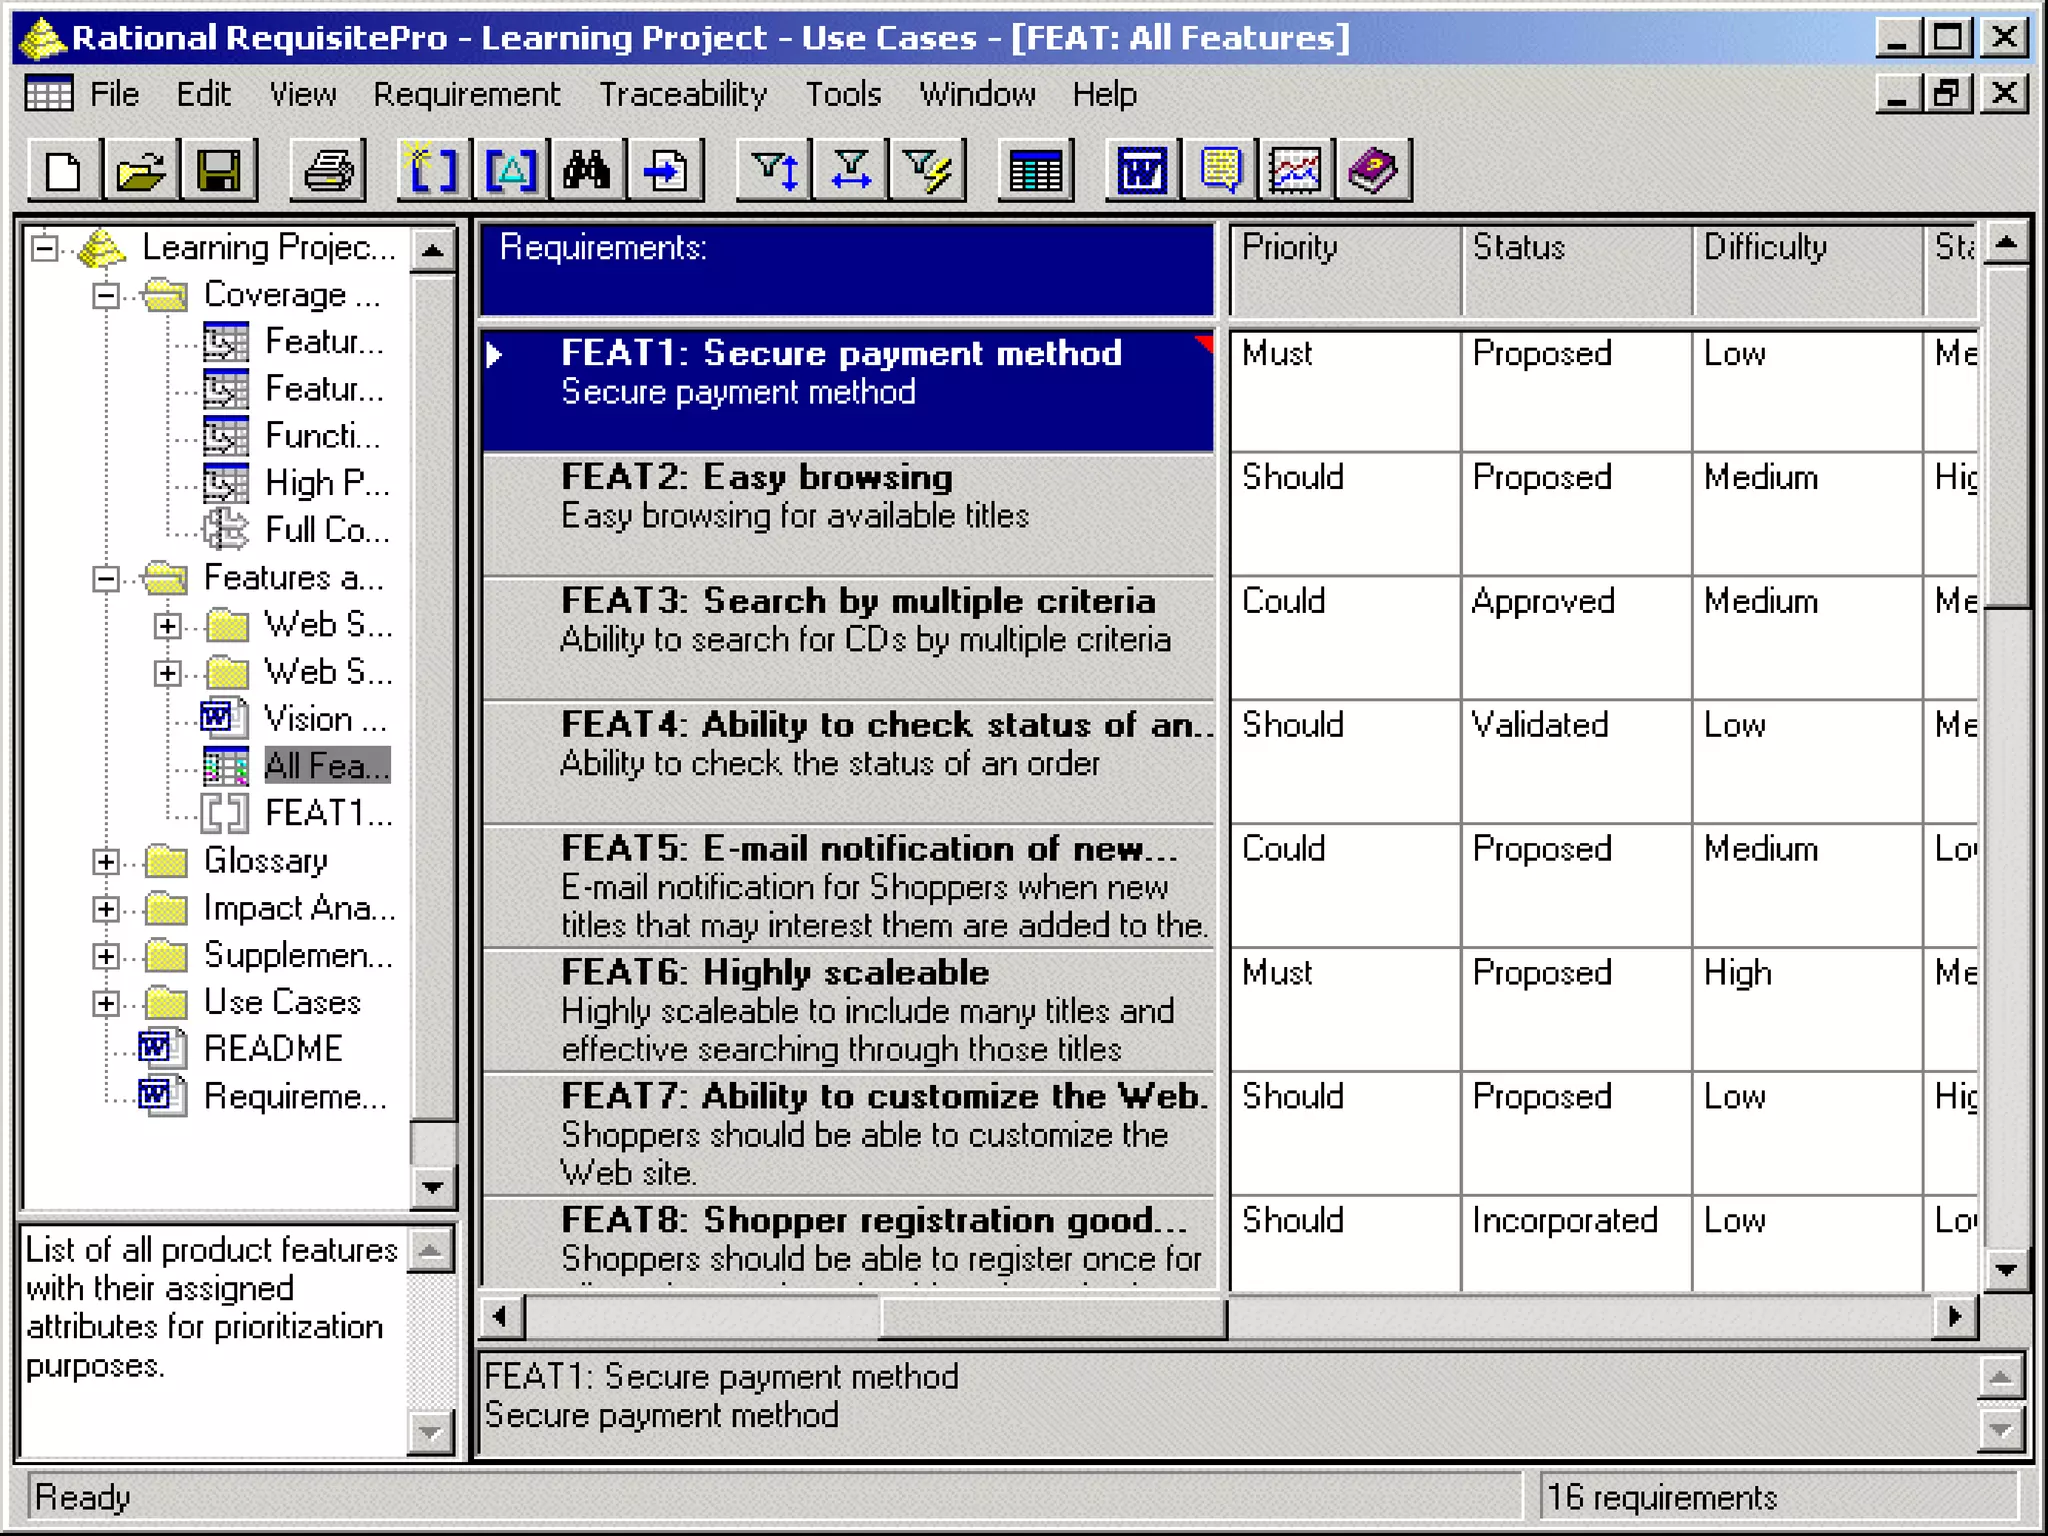Click the New Project toolbar icon
This screenshot has width=2048, height=1536.
click(x=64, y=171)
